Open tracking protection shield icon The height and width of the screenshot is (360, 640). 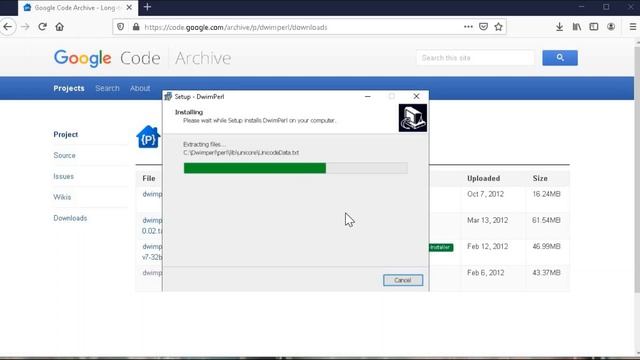coord(120,27)
